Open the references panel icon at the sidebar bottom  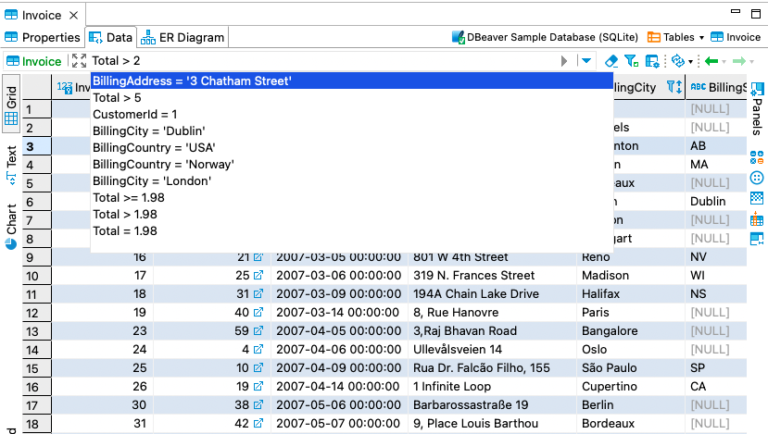pyautogui.click(x=757, y=239)
